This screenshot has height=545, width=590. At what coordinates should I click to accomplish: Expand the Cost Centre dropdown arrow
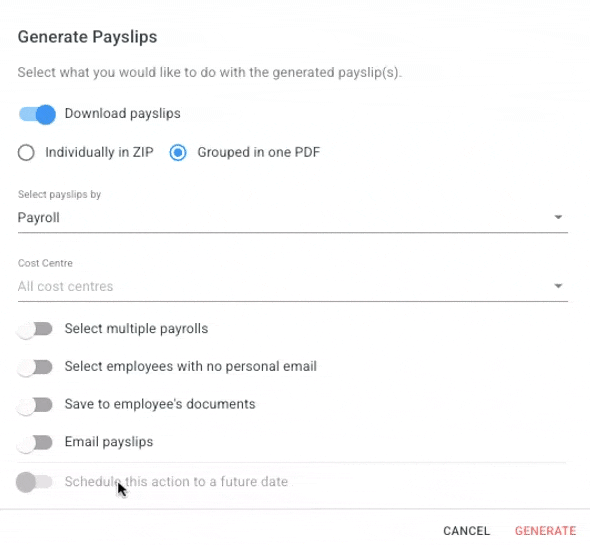pos(558,286)
